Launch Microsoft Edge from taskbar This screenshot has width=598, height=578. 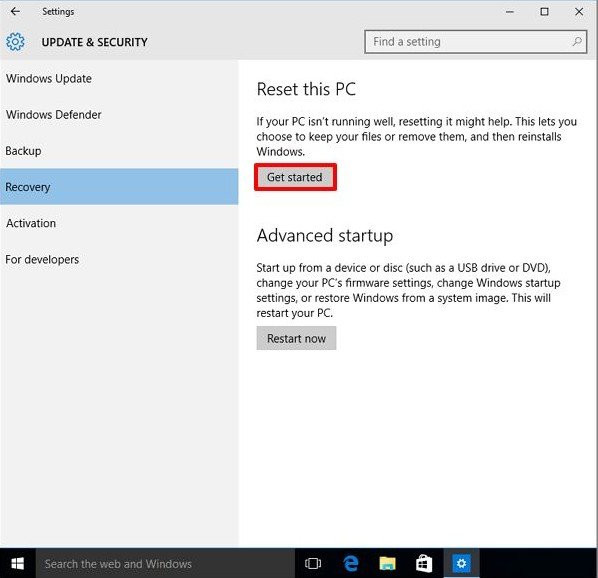tap(350, 563)
